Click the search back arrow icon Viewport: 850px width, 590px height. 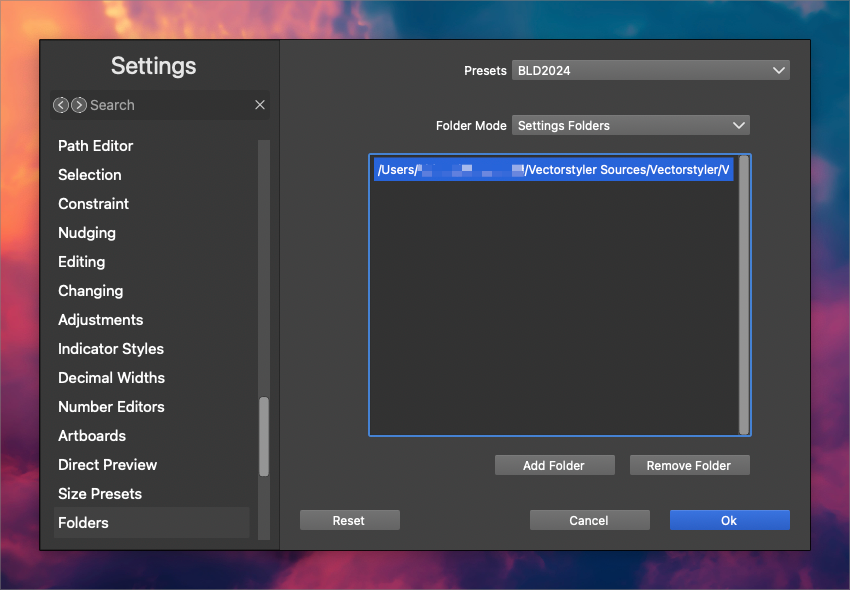tap(61, 105)
